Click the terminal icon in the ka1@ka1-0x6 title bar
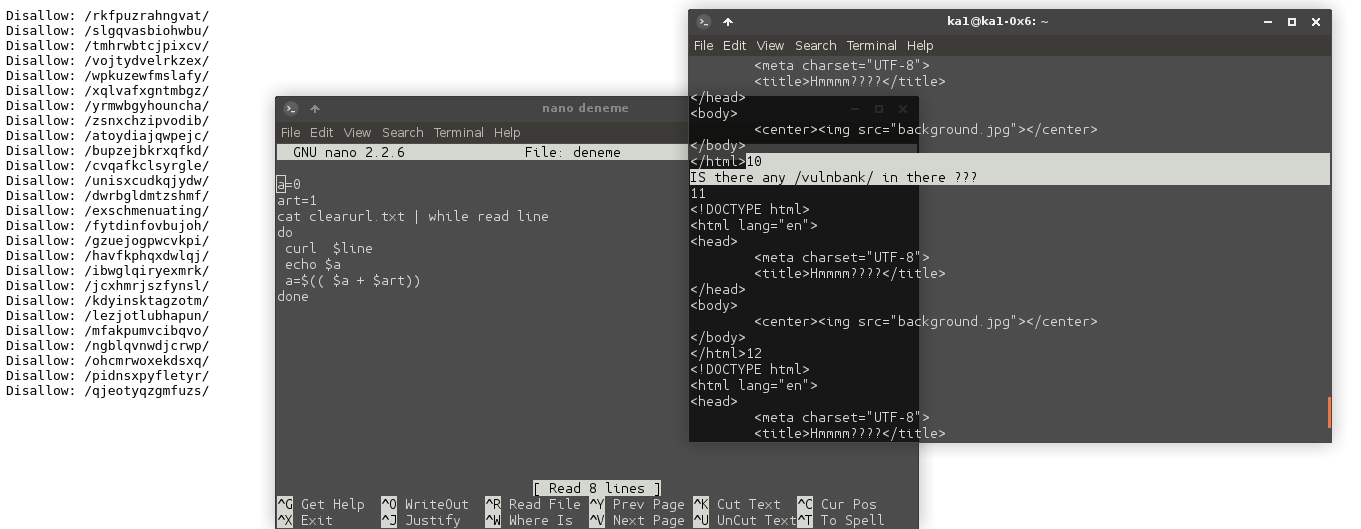Image resolution: width=1361 pixels, height=529 pixels. [x=704, y=22]
